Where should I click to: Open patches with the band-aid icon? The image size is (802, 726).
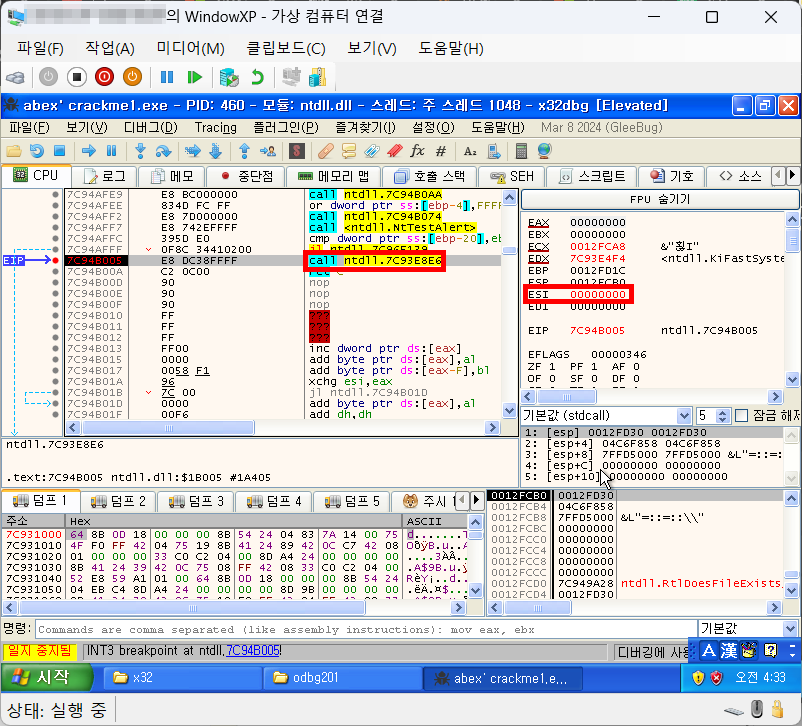326,151
